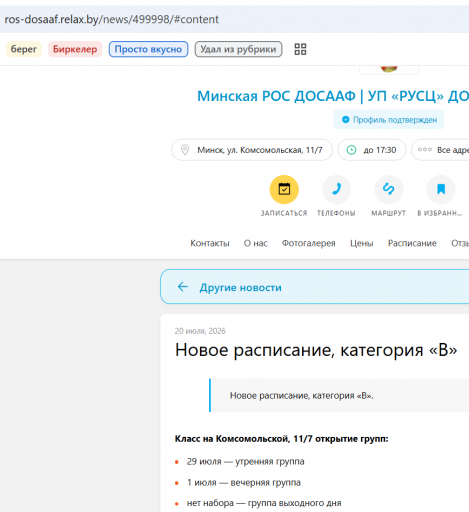
Task: Click the green clock icon
Action: coord(351,150)
